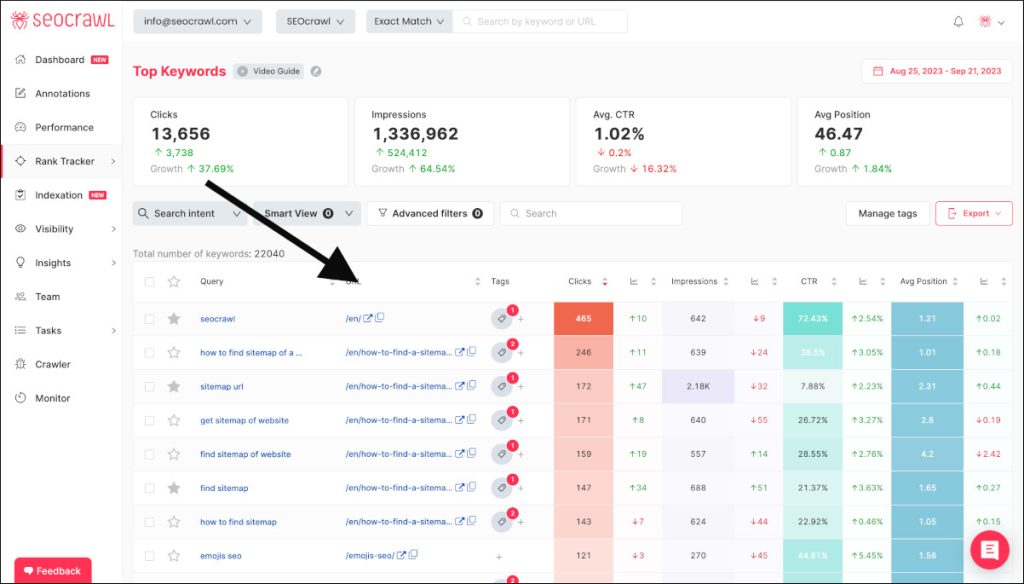This screenshot has height=584, width=1024.
Task: Copy the /en/ URL with copy icon
Action: tap(380, 319)
